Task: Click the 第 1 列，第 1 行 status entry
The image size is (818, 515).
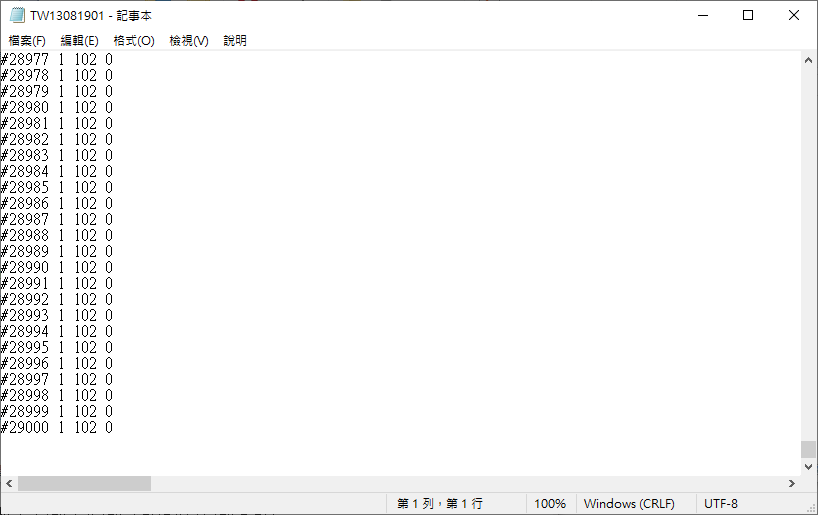Action: tap(439, 504)
